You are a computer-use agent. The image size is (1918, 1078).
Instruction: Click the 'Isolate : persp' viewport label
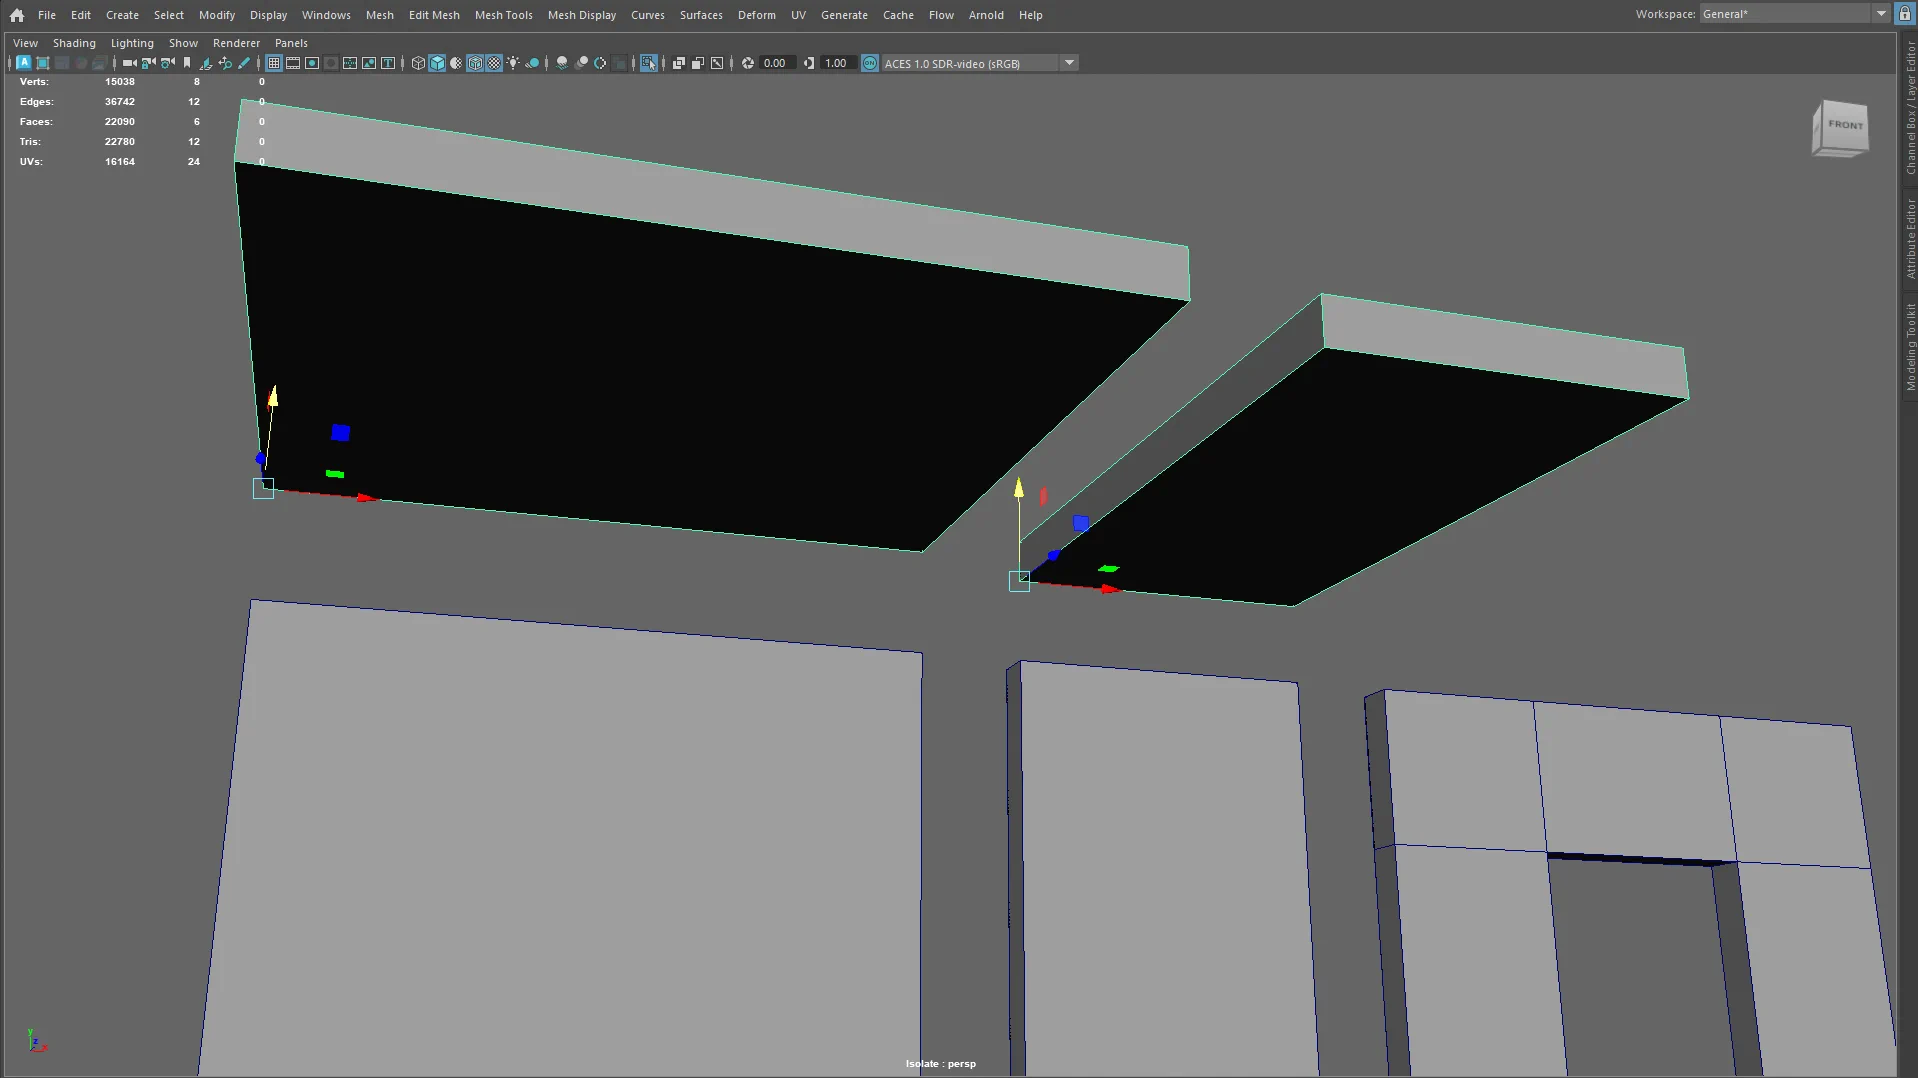940,1063
